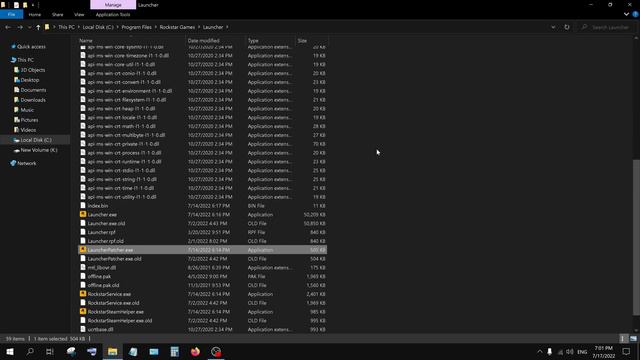The image size is (640, 360).
Task: Launch Calculator from the taskbar
Action: (x=175, y=351)
